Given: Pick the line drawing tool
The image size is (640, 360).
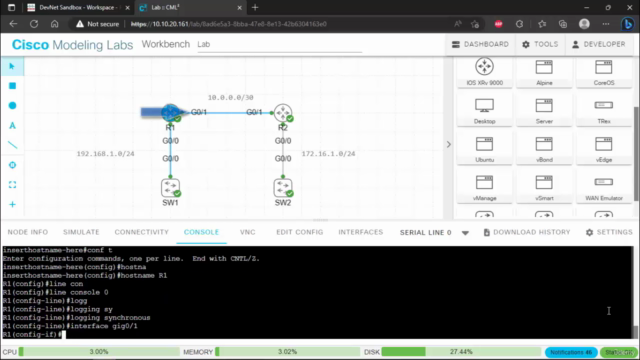Looking at the screenshot, I should pos(12,145).
